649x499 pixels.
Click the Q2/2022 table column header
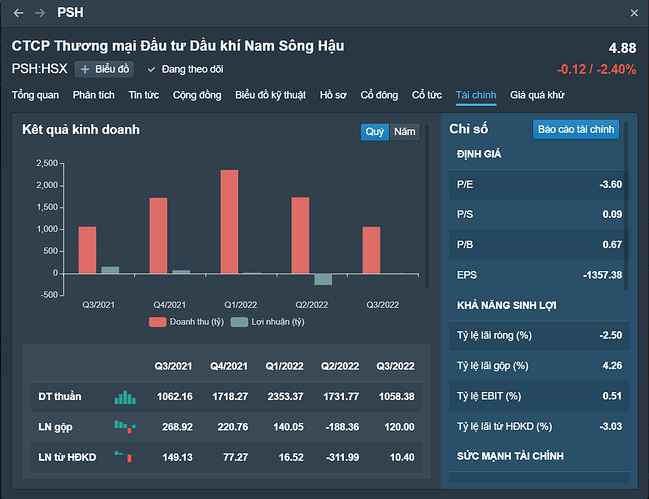pos(340,366)
